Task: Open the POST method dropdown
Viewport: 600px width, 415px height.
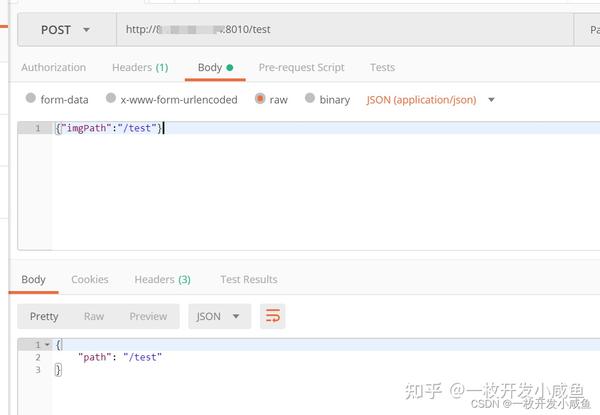Action: [67, 30]
